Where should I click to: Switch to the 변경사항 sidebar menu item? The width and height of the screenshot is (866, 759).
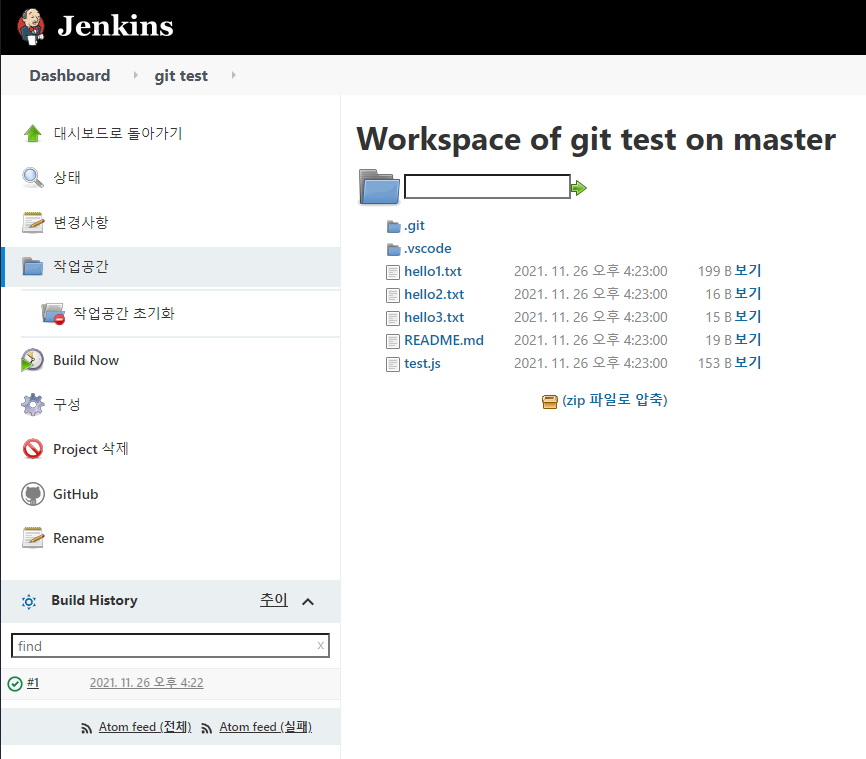point(33,222)
